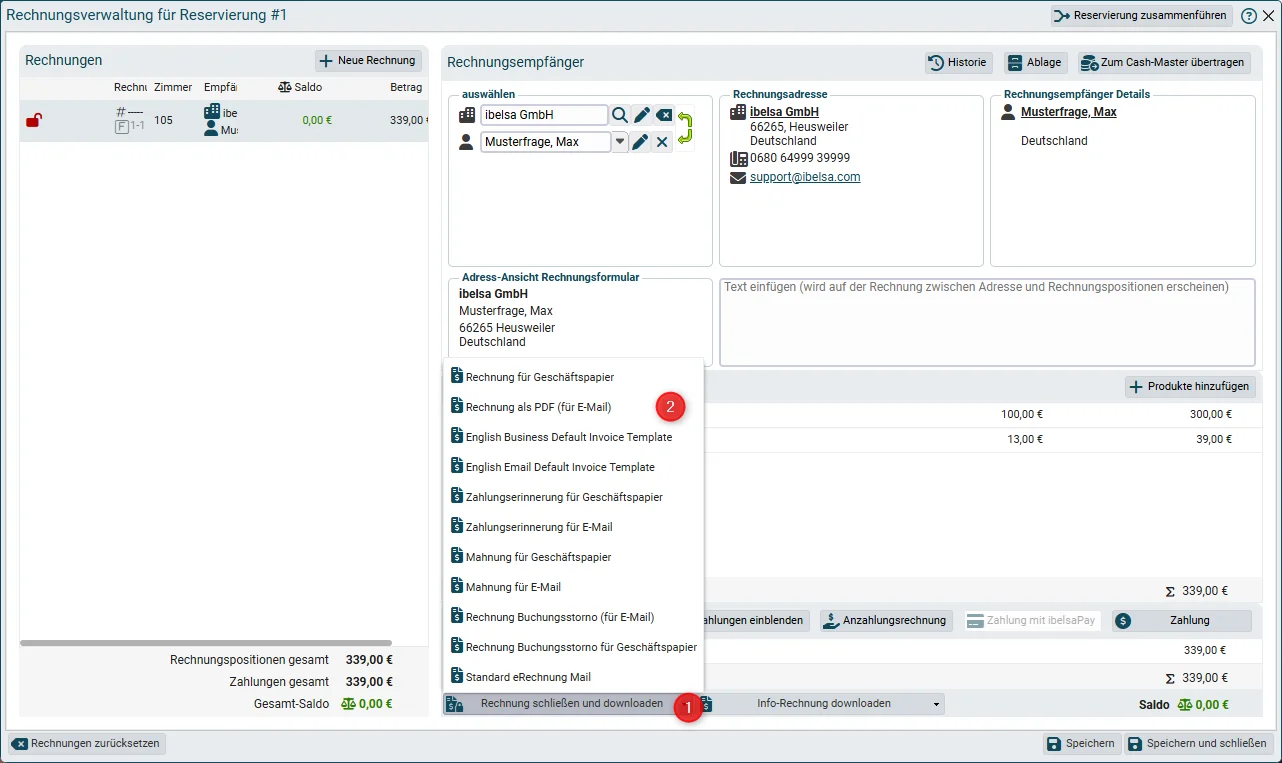The width and height of the screenshot is (1282, 763).
Task: Click Speichern und schließen
Action: (x=1199, y=744)
